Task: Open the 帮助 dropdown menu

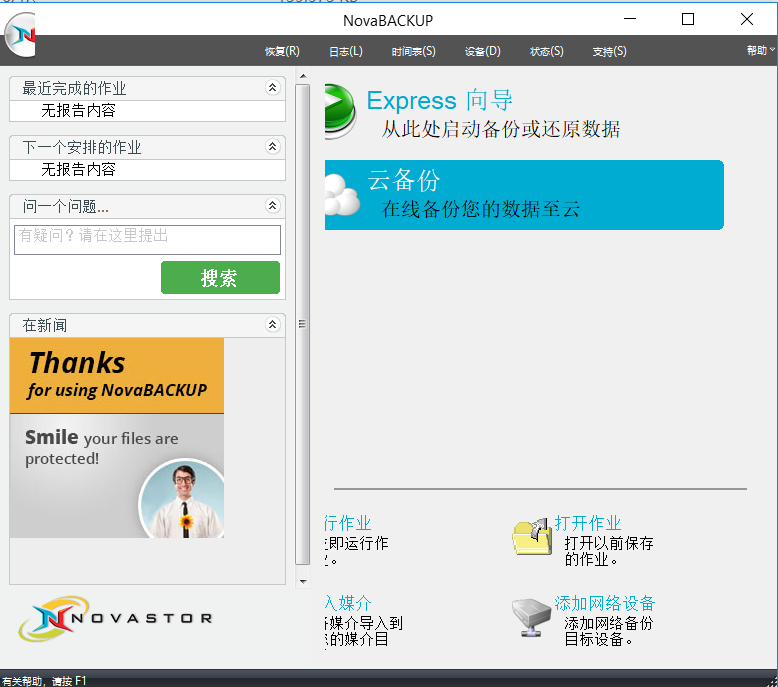Action: (x=760, y=50)
